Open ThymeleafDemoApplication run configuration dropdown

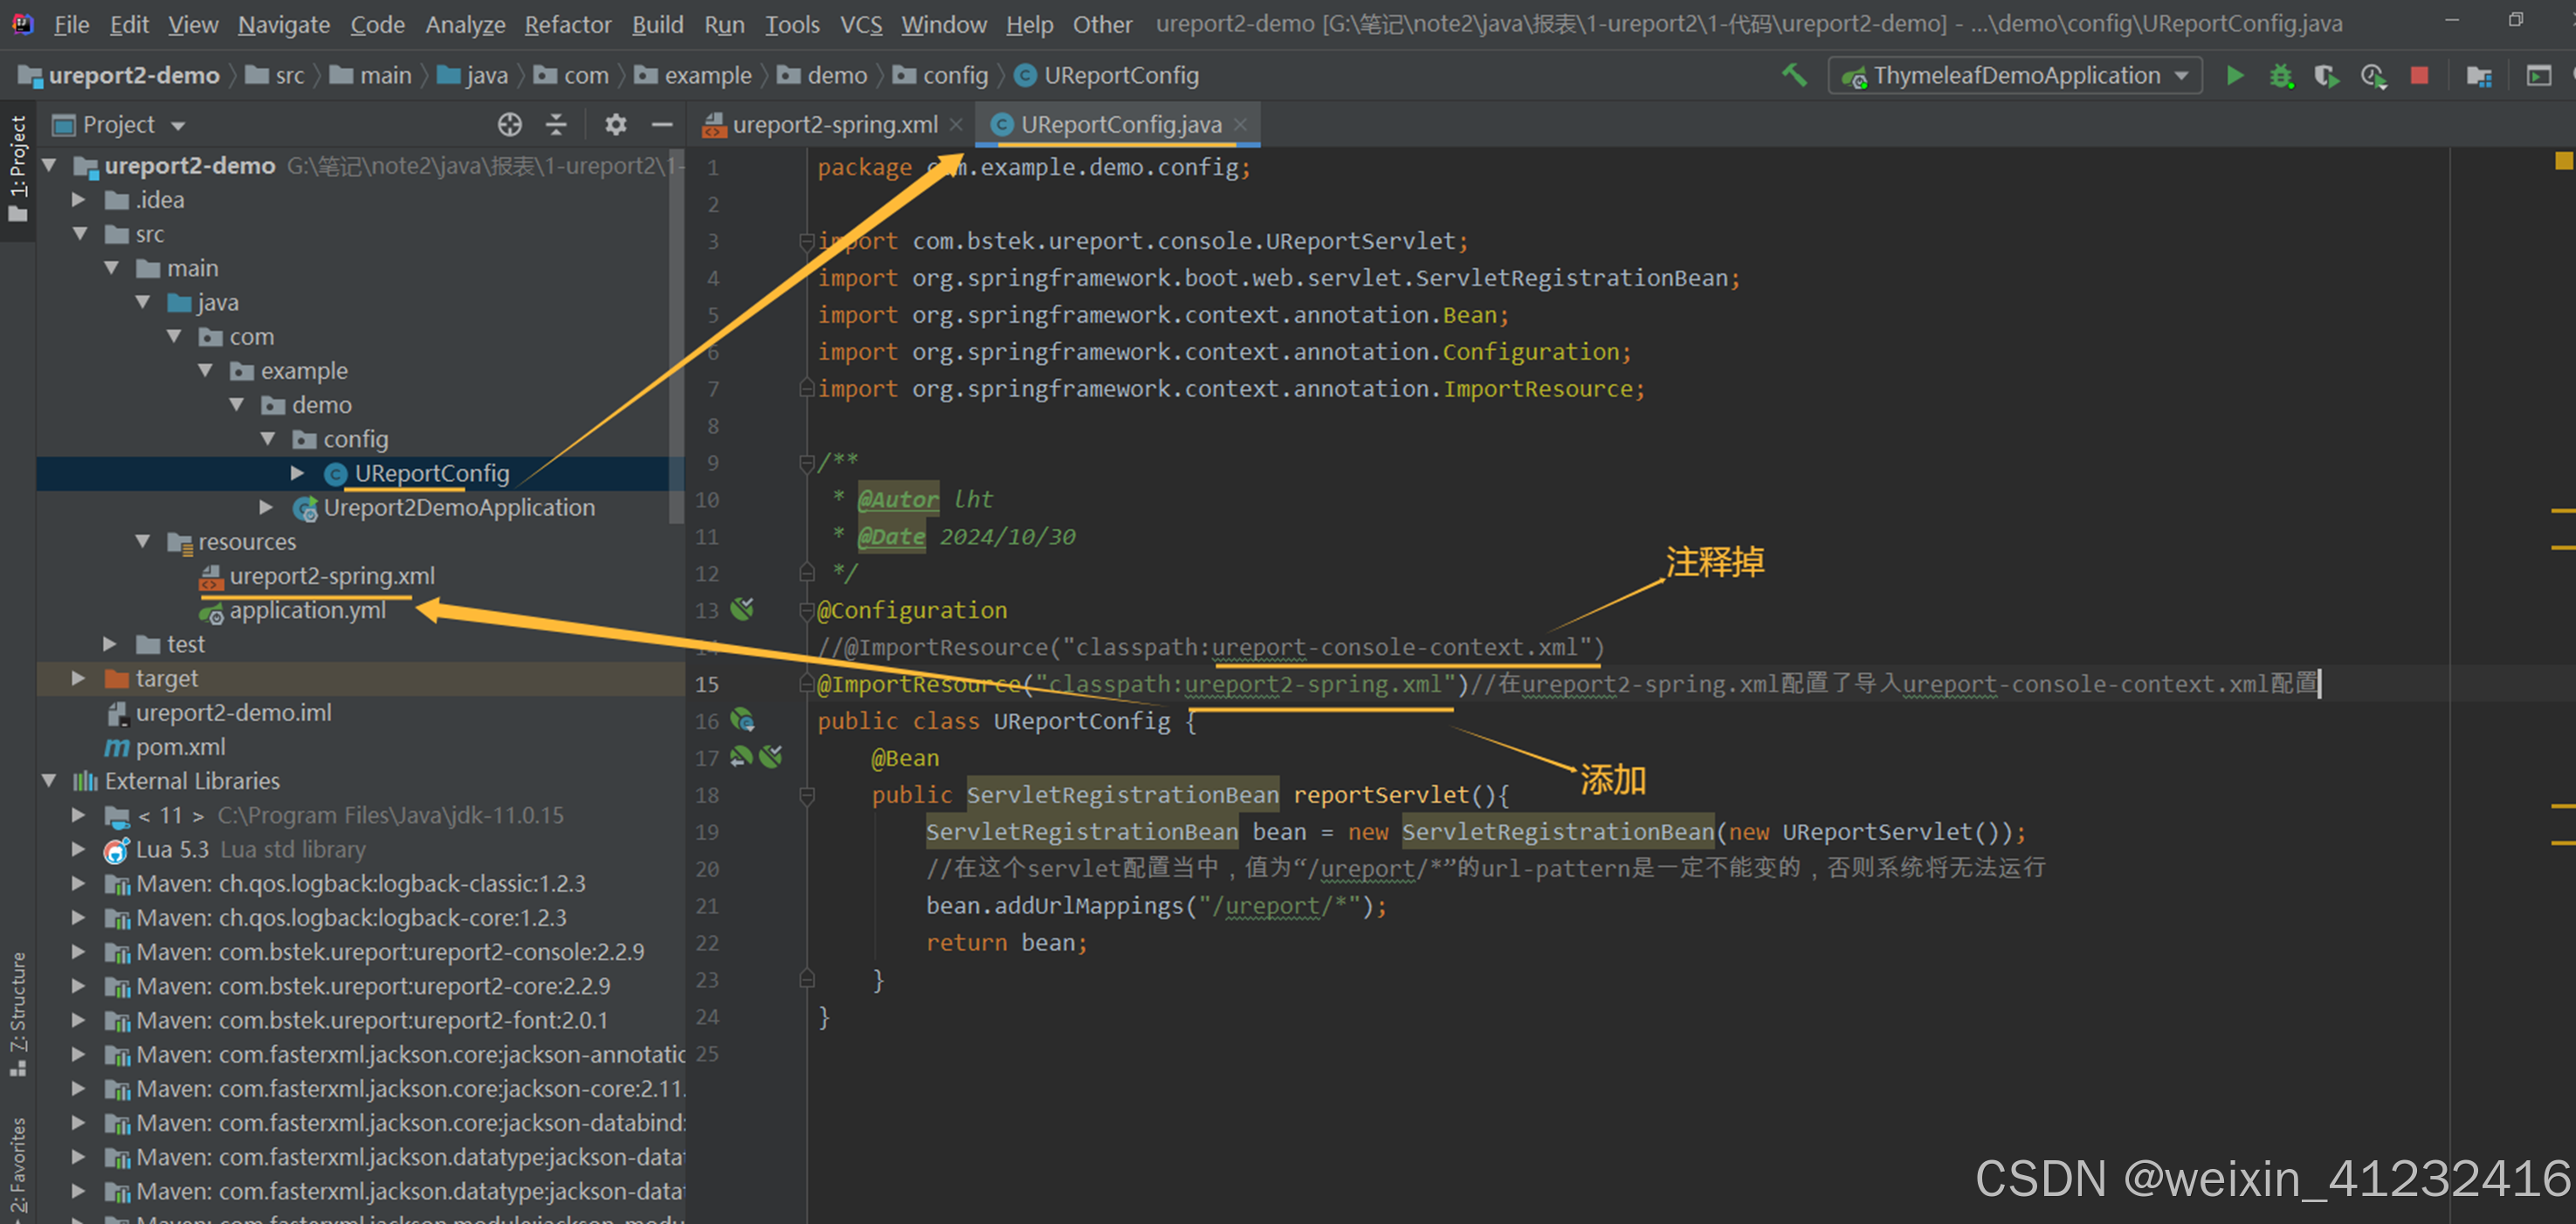[x=2016, y=76]
